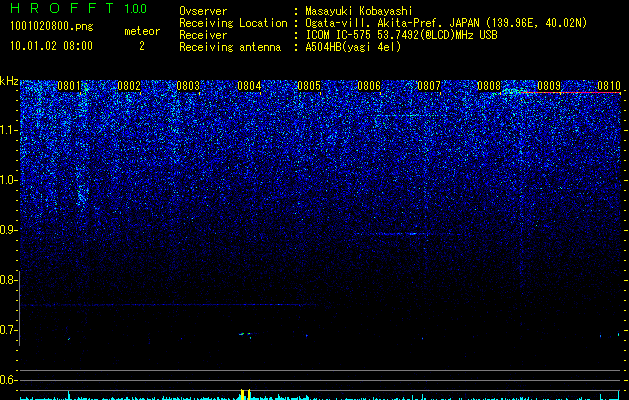Click the antenna A504HB(yagi 4el) text
The width and height of the screenshot is (629, 400).
click(x=353, y=47)
